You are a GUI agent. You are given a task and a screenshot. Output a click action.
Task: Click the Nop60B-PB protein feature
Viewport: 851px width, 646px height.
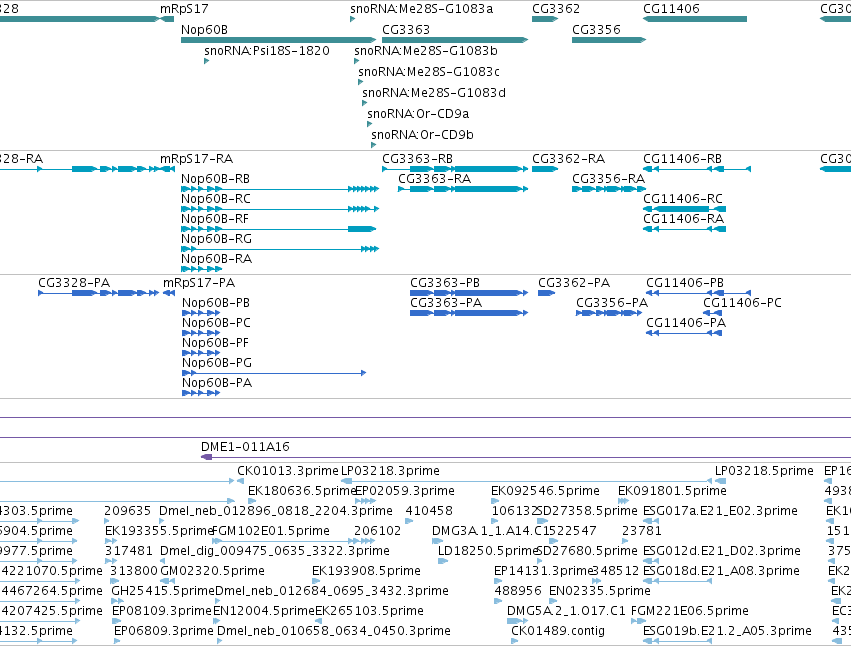pyautogui.click(x=201, y=313)
